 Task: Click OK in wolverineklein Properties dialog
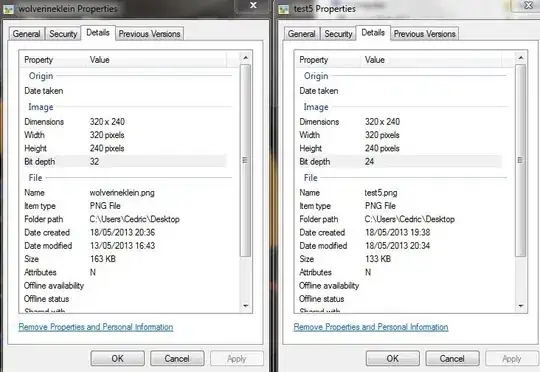[x=117, y=359]
